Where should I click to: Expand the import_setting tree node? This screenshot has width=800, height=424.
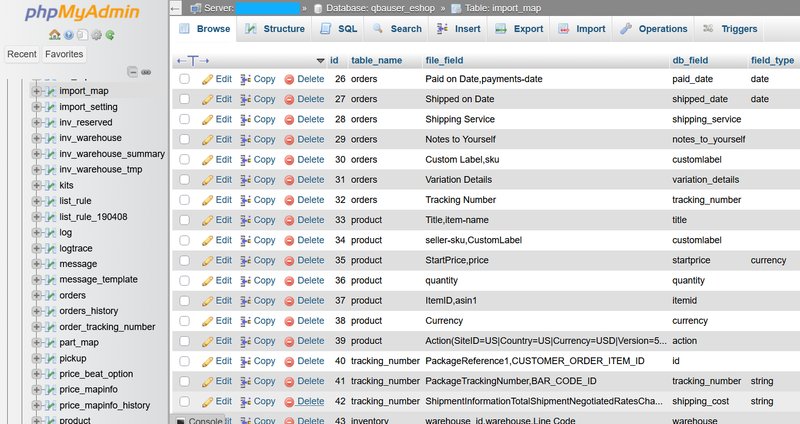pos(37,107)
